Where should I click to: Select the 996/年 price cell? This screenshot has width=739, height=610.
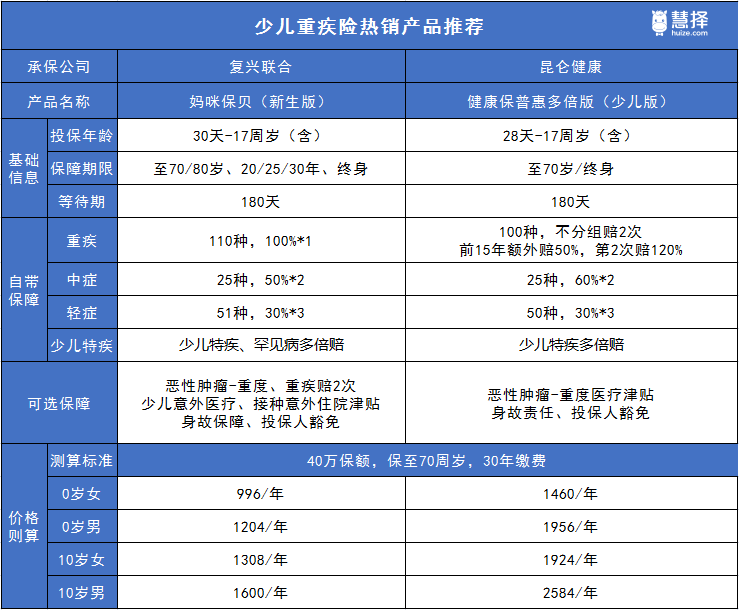click(x=261, y=494)
